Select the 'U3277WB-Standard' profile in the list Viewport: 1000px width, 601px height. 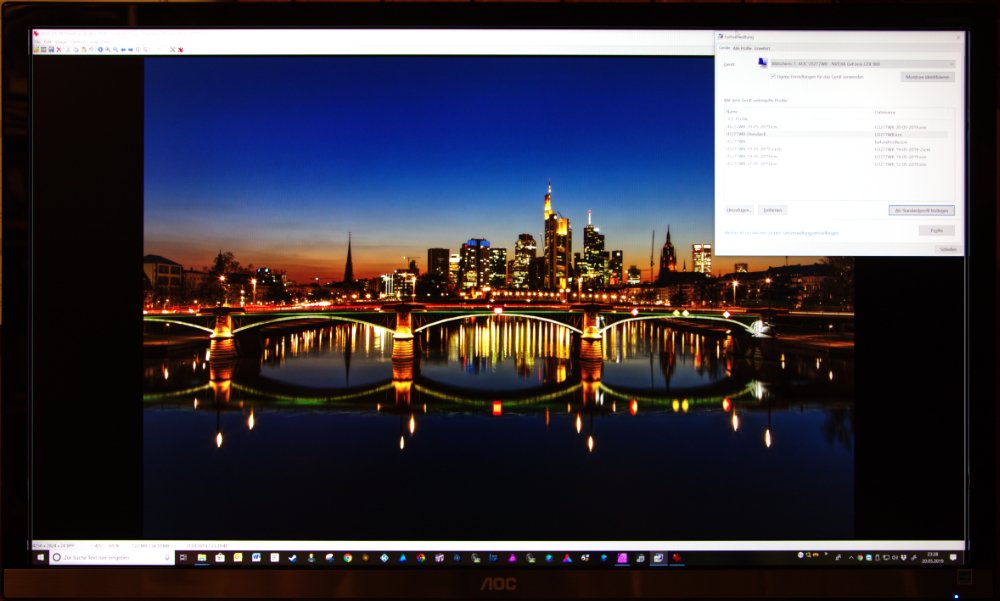click(748, 134)
